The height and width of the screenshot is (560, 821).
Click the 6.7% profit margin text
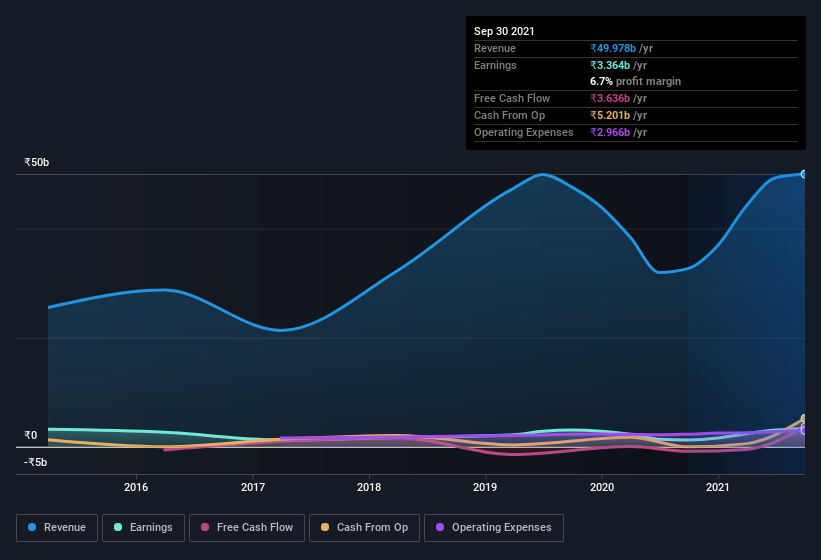(636, 81)
